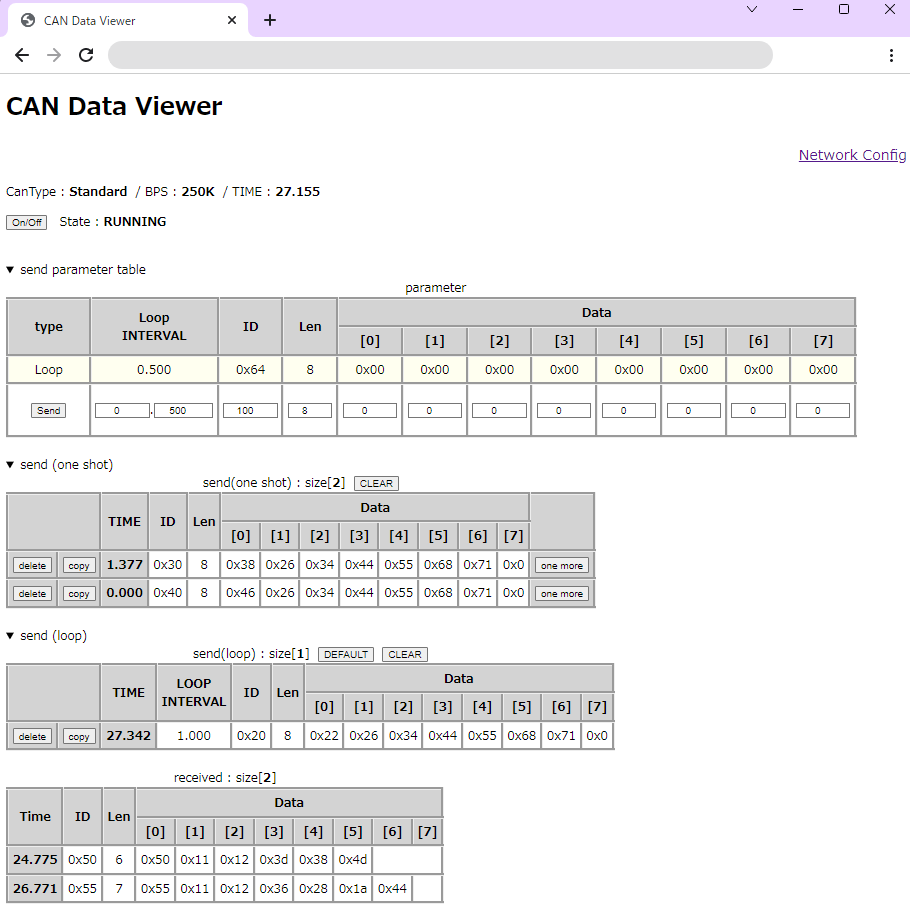The width and height of the screenshot is (910, 915).
Task: Minimize the browser window
Action: click(x=798, y=9)
